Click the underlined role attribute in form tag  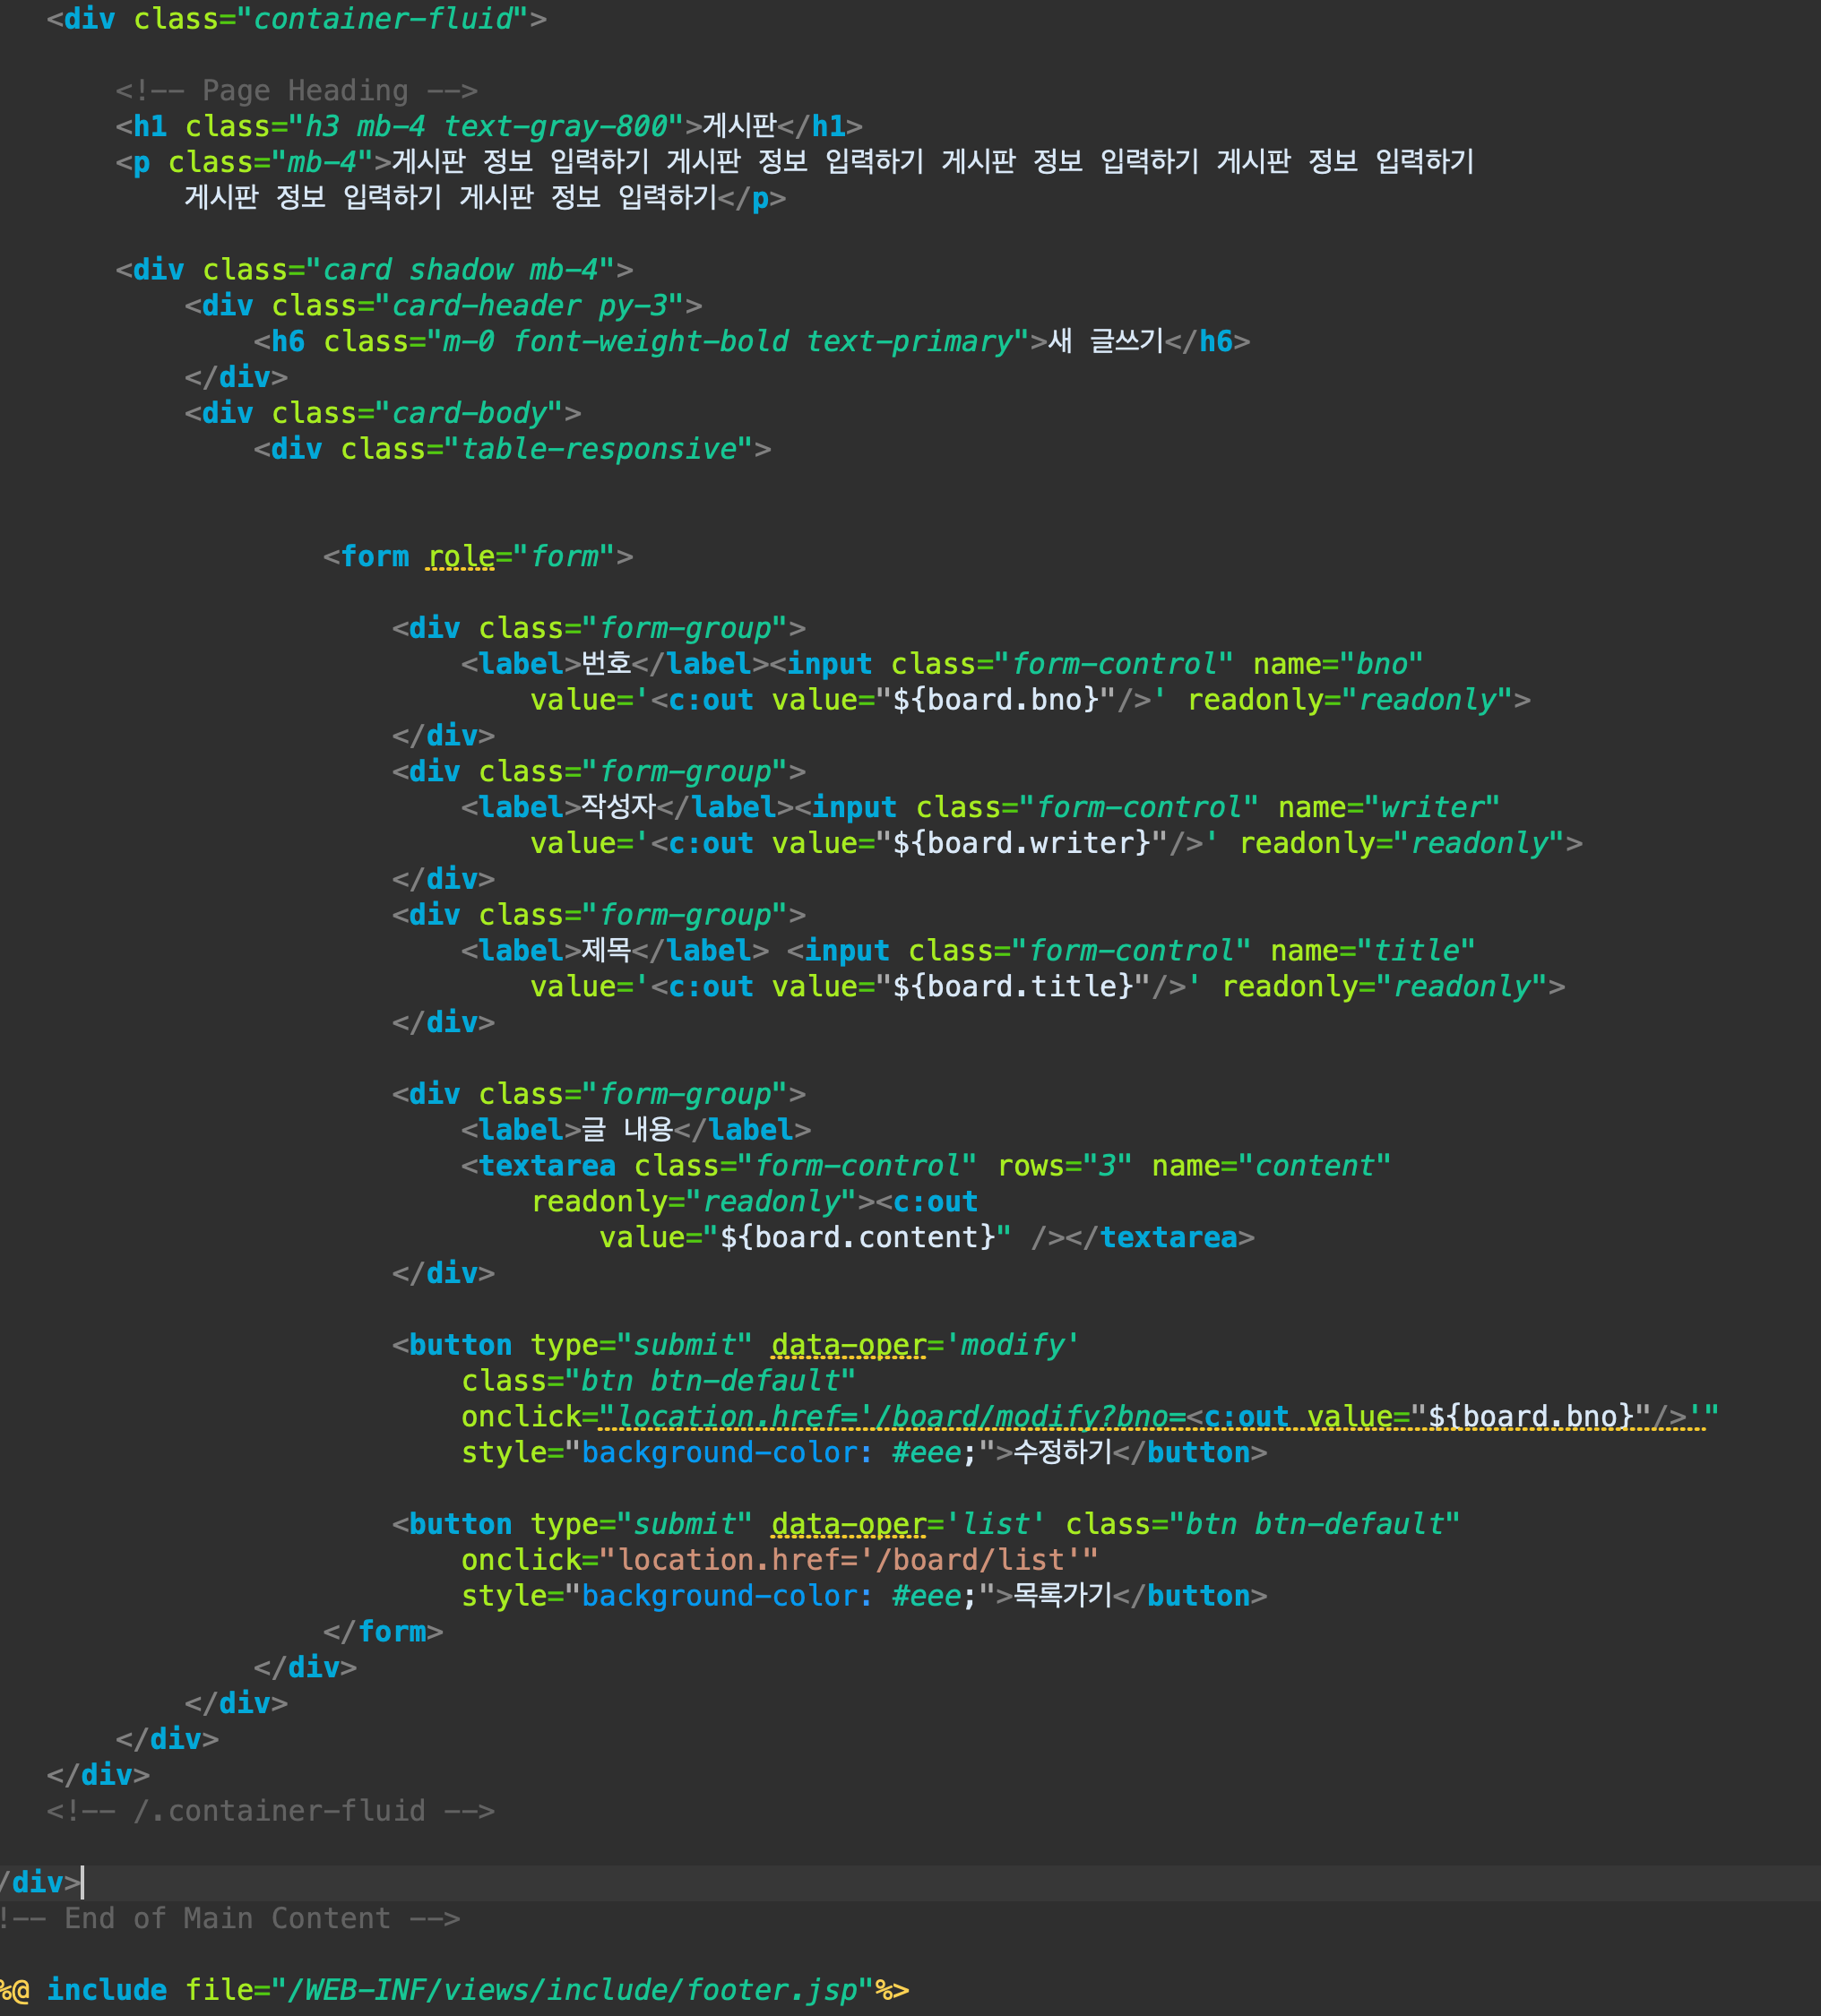pos(461,557)
